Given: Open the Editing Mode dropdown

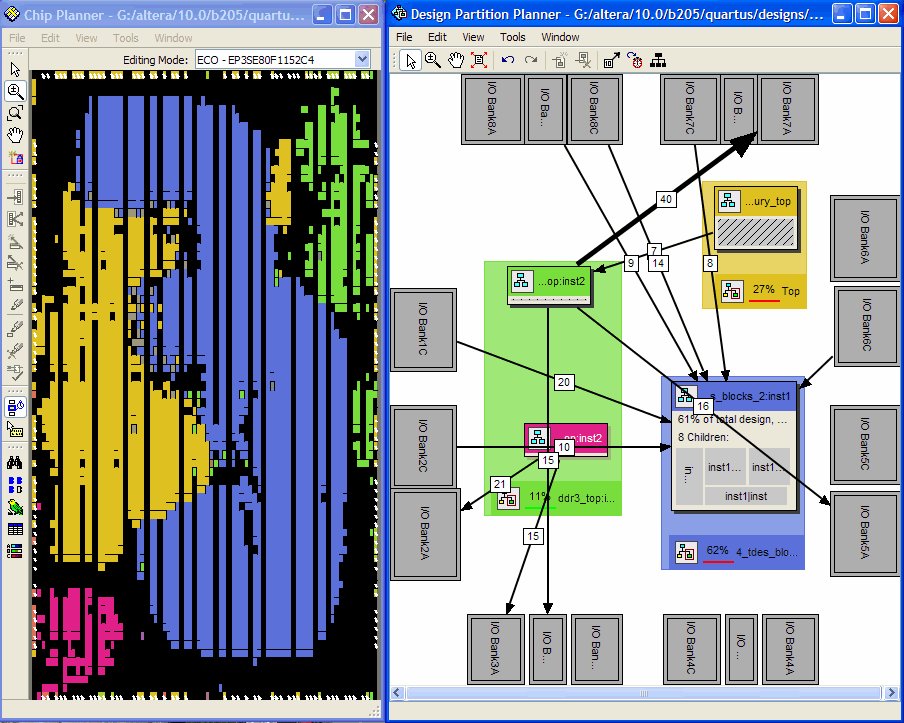Looking at the screenshot, I should click(x=362, y=59).
